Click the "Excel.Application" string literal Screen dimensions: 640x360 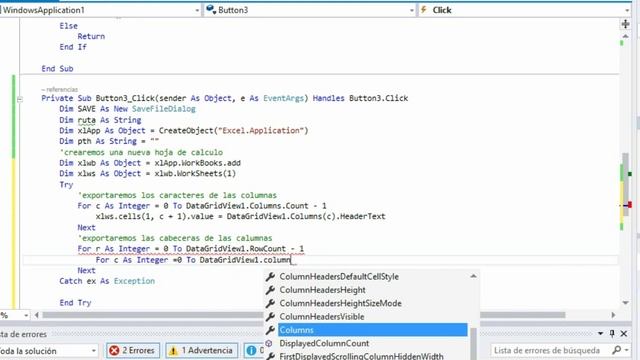[261, 131]
